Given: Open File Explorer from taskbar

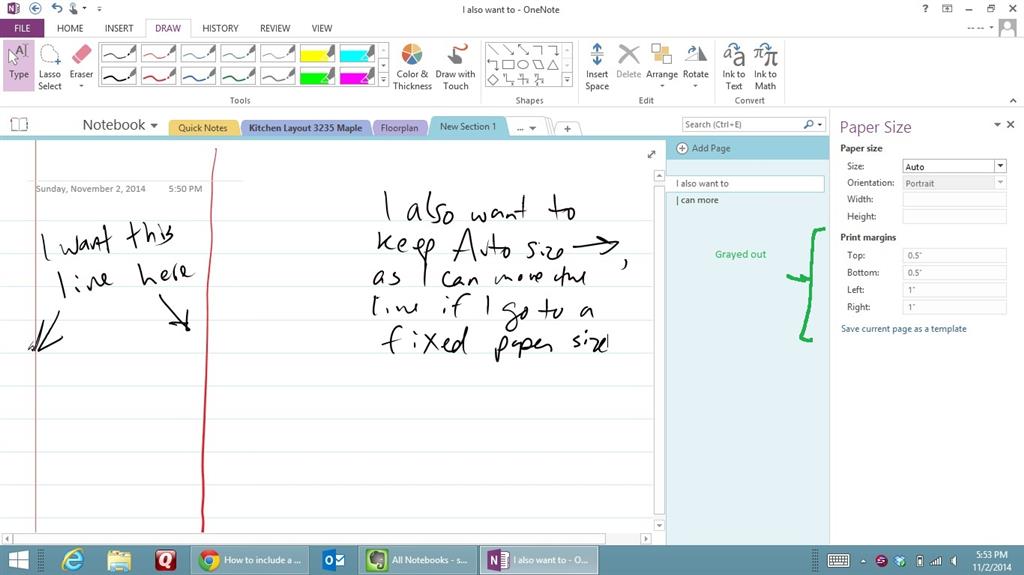Looking at the screenshot, I should (119, 560).
